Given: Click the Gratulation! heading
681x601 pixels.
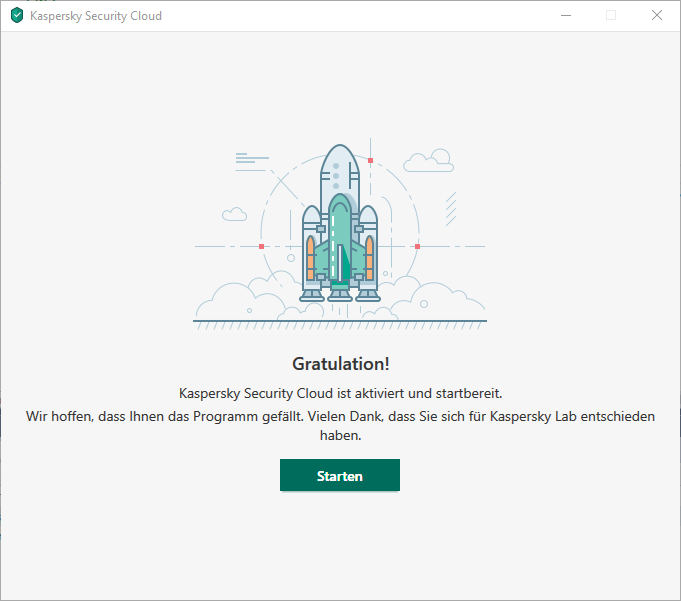Looking at the screenshot, I should click(340, 363).
